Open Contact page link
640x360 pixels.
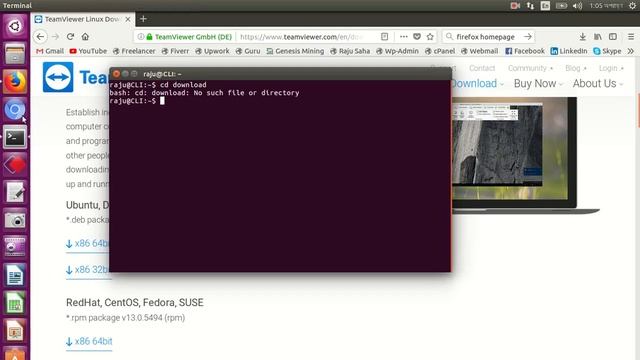(x=482, y=68)
